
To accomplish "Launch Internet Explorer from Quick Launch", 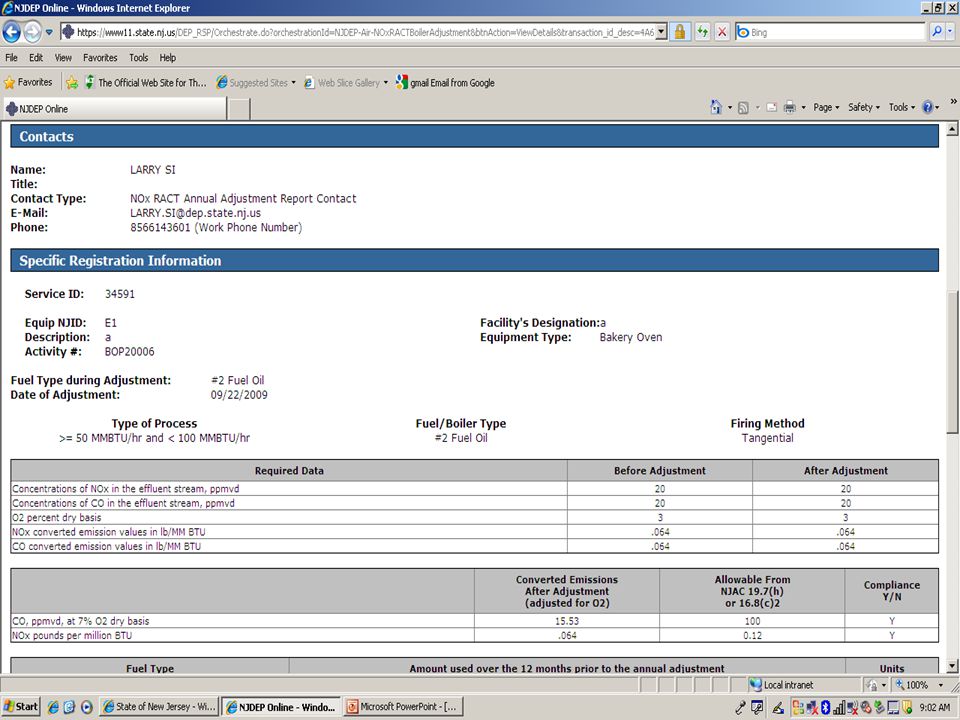I will click(x=53, y=707).
